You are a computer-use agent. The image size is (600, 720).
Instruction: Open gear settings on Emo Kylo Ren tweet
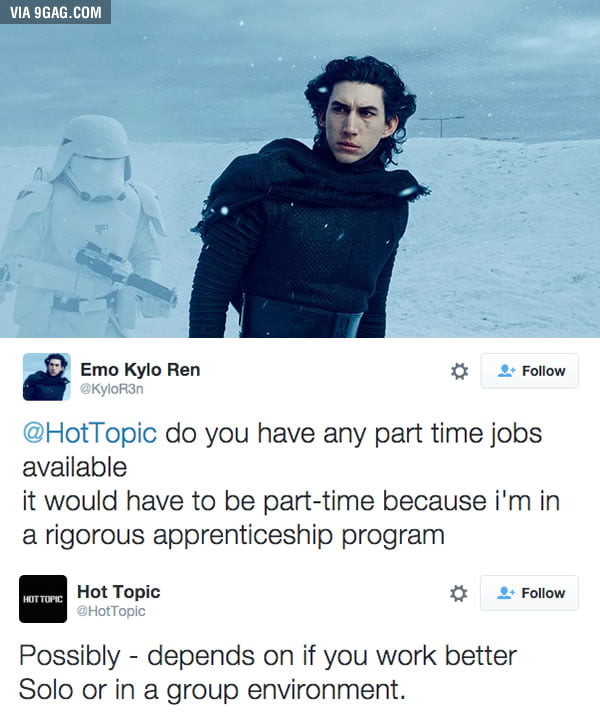tap(460, 371)
